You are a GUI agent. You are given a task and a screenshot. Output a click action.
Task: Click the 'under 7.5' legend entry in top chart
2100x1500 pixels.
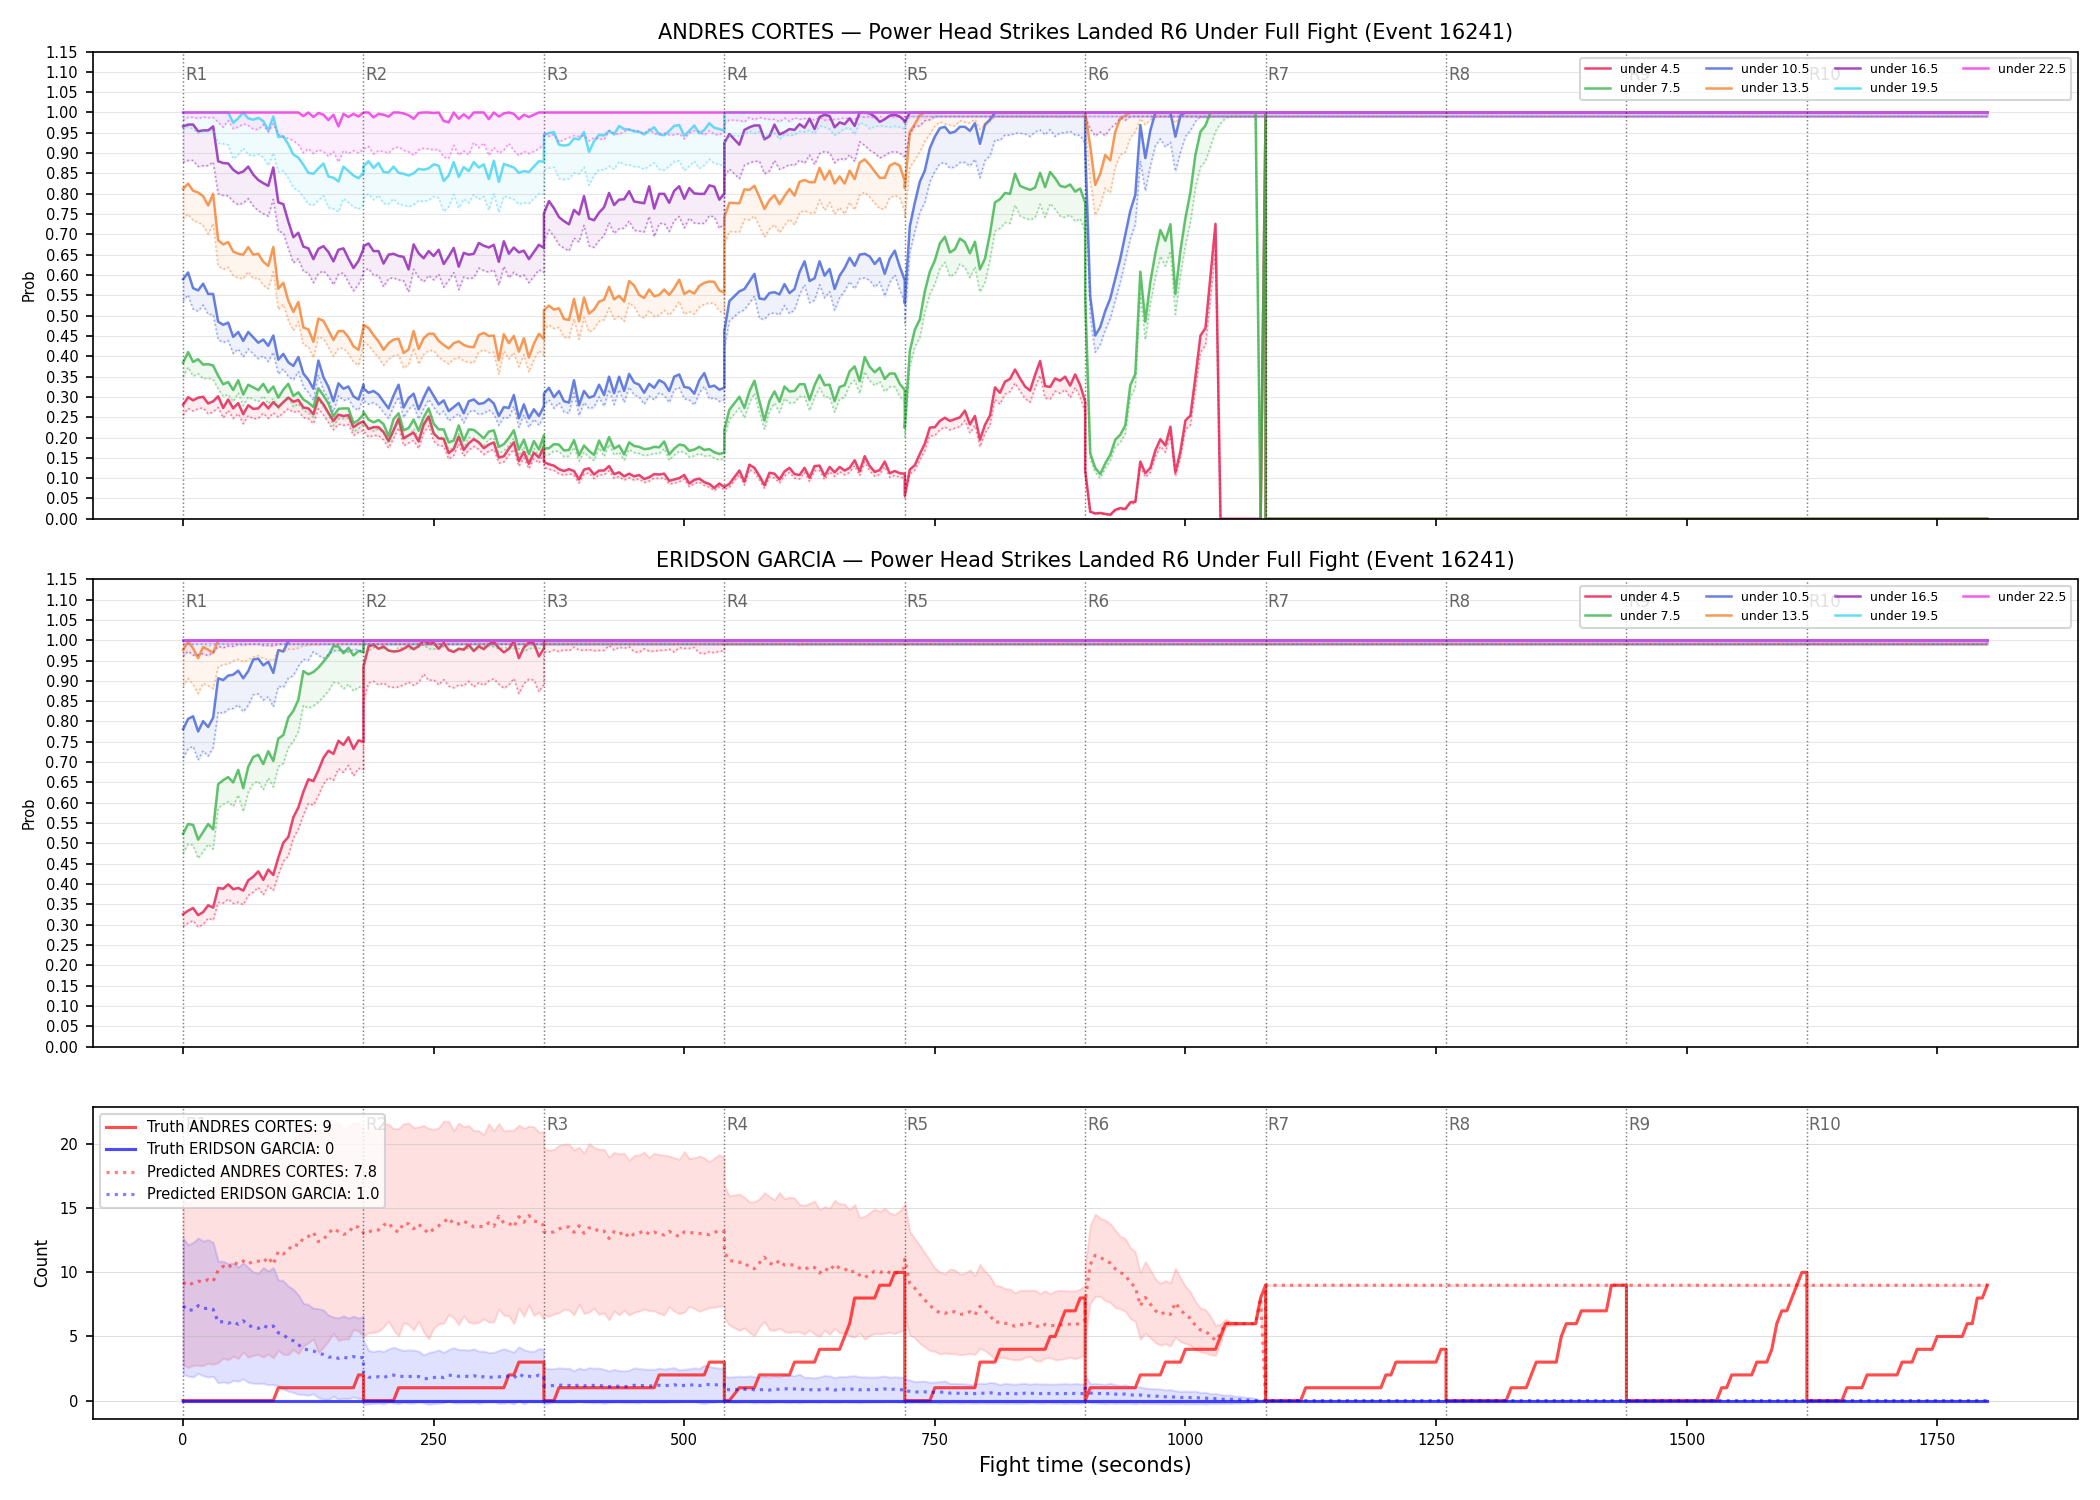pos(1632,88)
